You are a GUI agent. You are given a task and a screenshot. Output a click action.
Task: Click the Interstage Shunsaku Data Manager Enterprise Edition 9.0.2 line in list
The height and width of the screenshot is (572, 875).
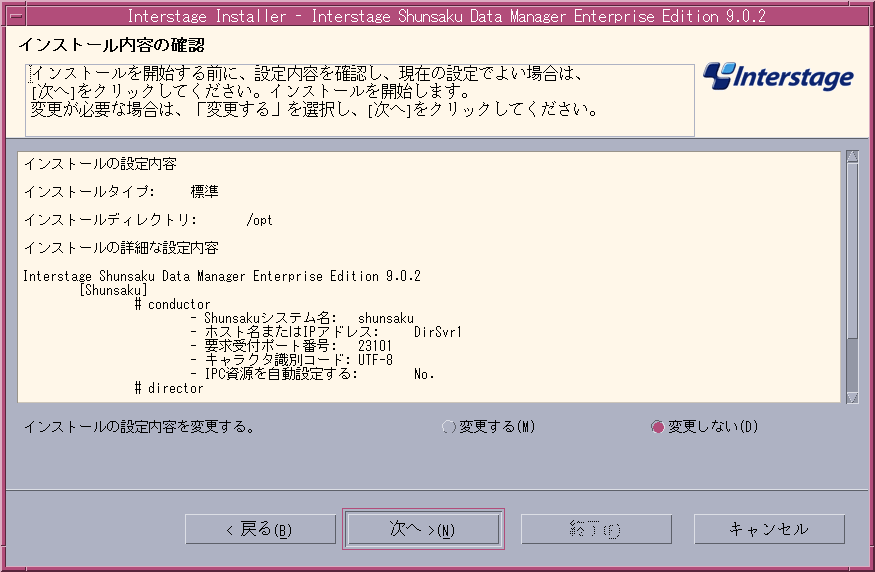[222, 276]
